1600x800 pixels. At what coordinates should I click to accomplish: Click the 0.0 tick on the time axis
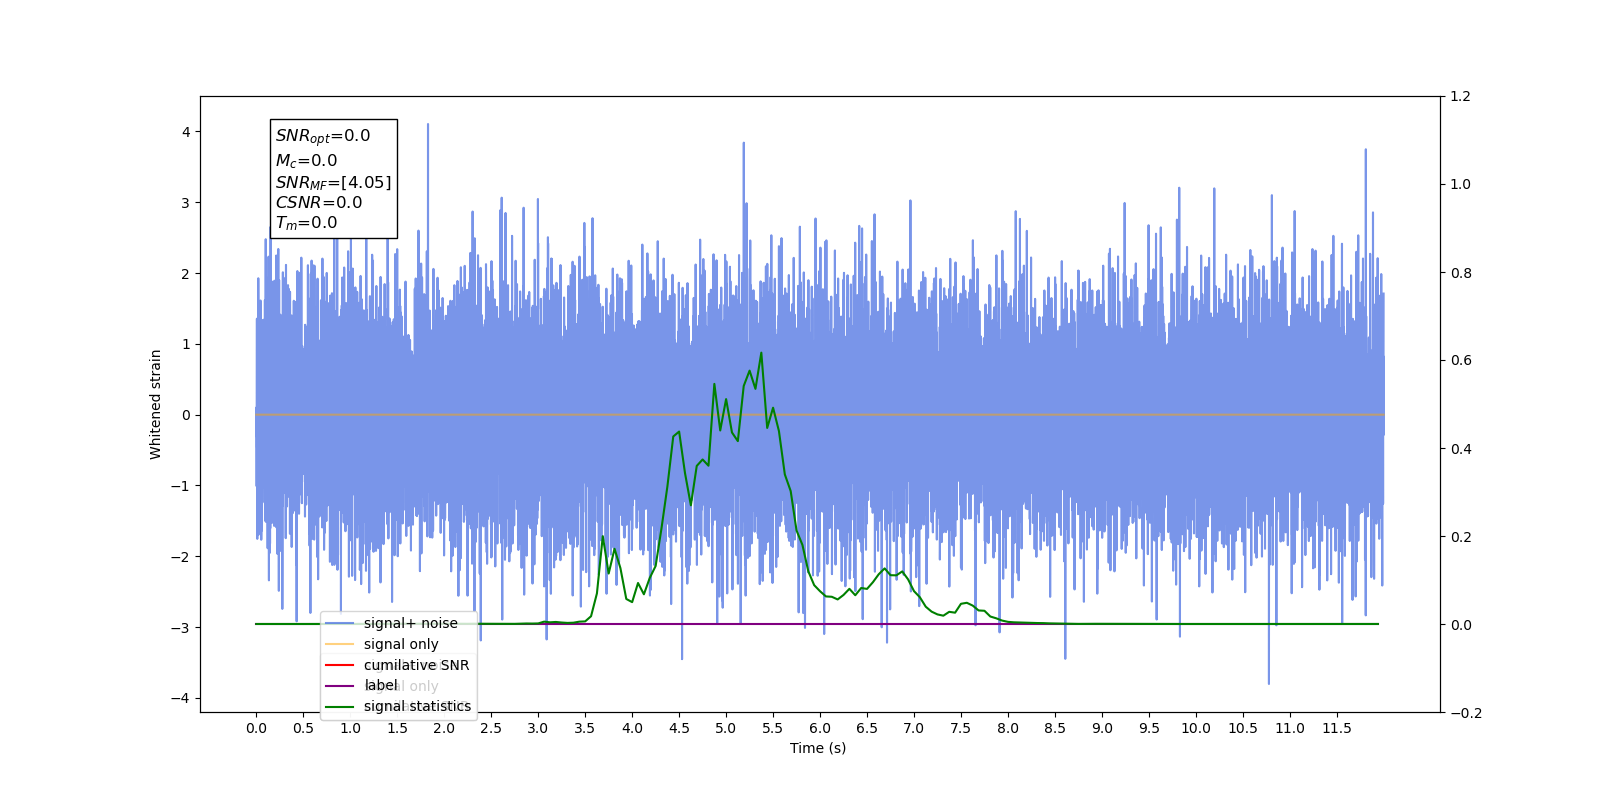256,728
